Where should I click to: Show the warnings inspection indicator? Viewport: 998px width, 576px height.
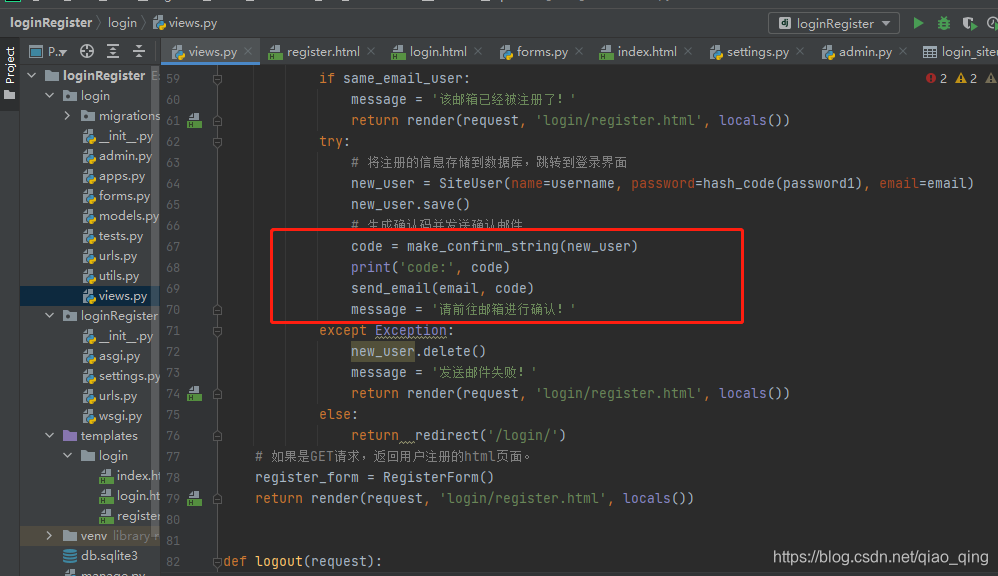pyautogui.click(x=966, y=78)
